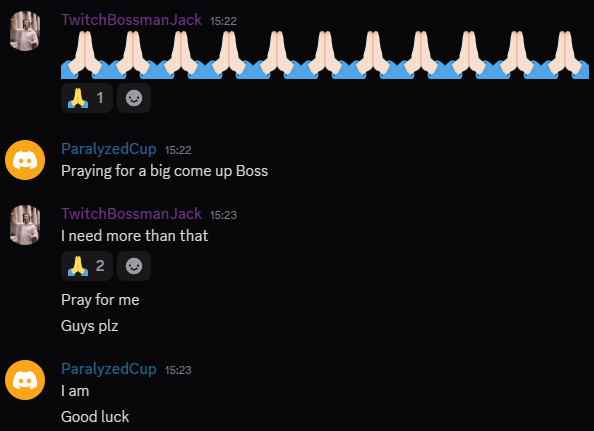Open the ParalyzedCup username at 15:23
The width and height of the screenshot is (594, 431).
click(x=109, y=369)
